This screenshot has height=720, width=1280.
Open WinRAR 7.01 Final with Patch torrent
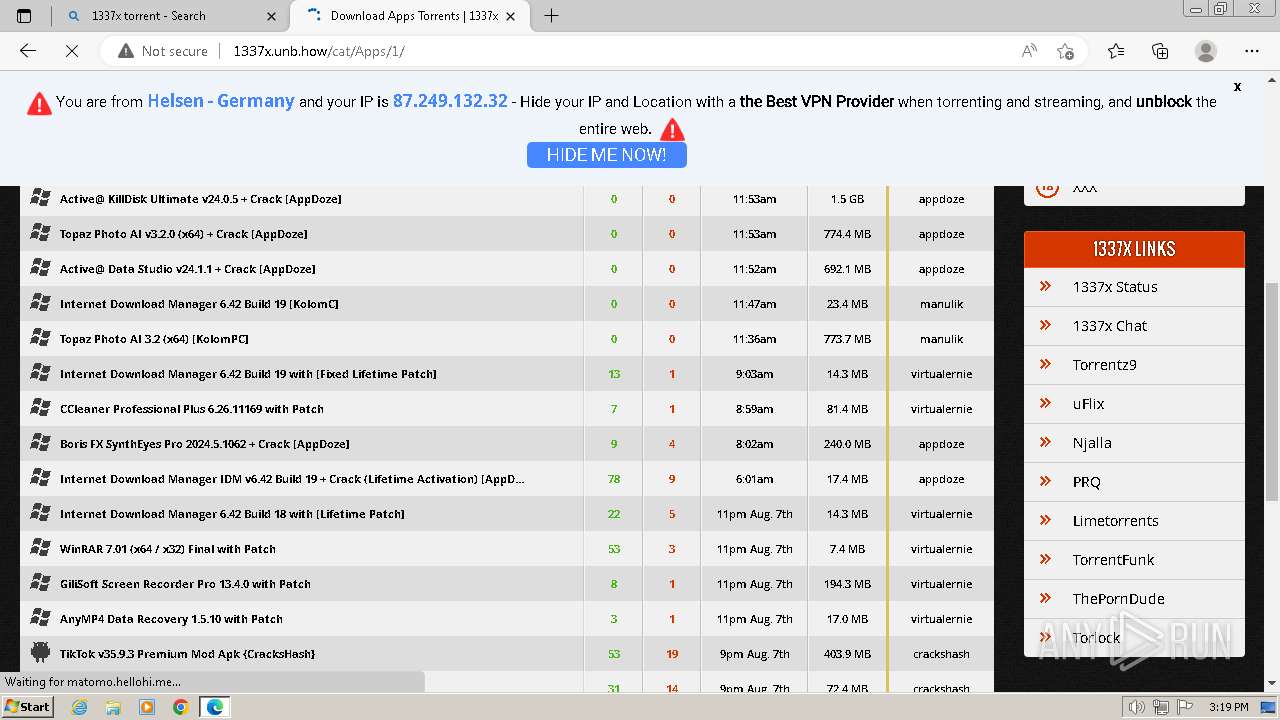point(168,549)
